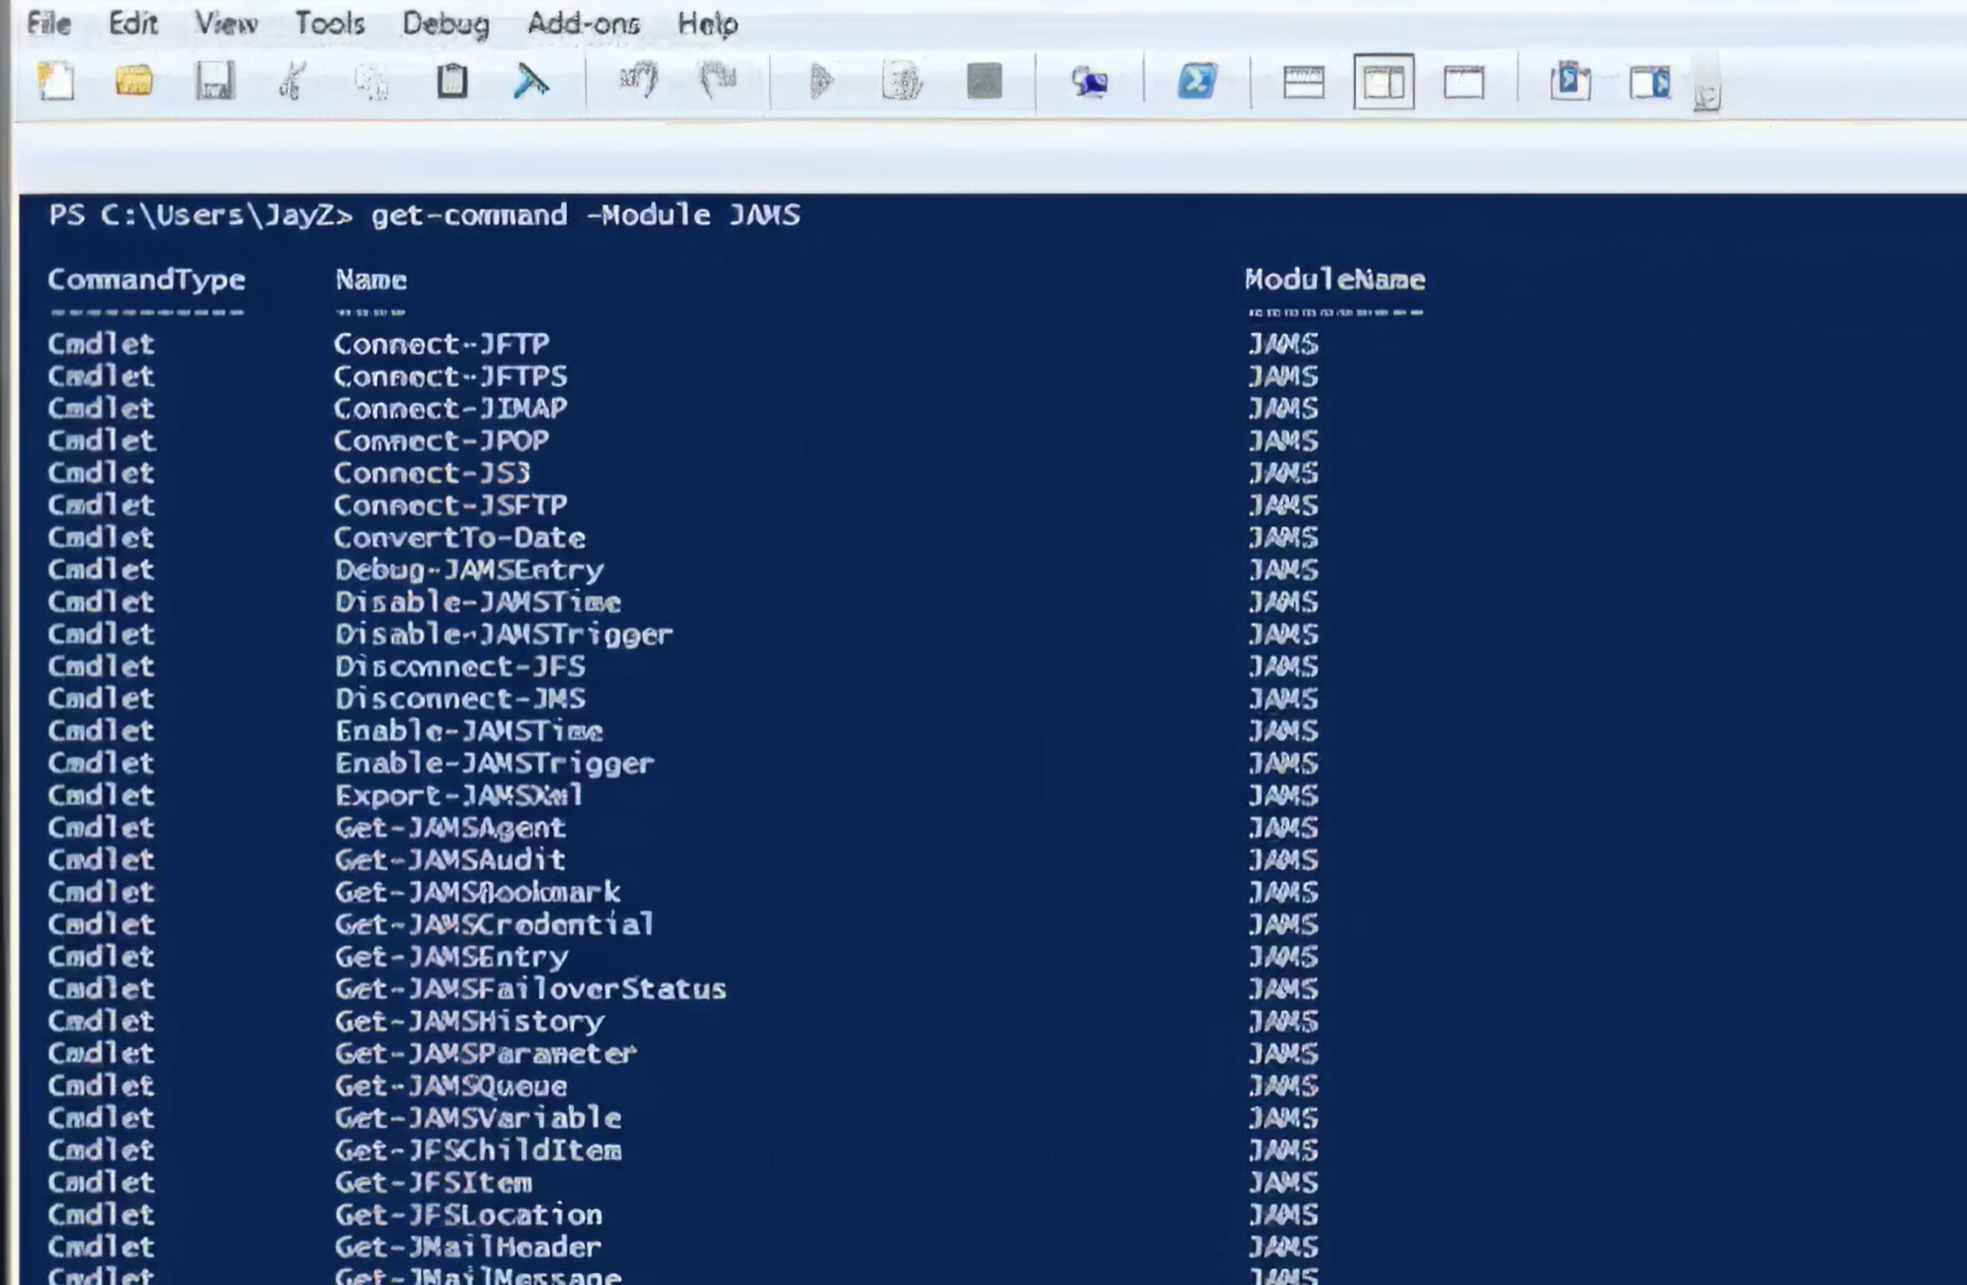This screenshot has width=1967, height=1285.
Task: Launch PowerShell.exe from the toolbar
Action: point(1197,84)
